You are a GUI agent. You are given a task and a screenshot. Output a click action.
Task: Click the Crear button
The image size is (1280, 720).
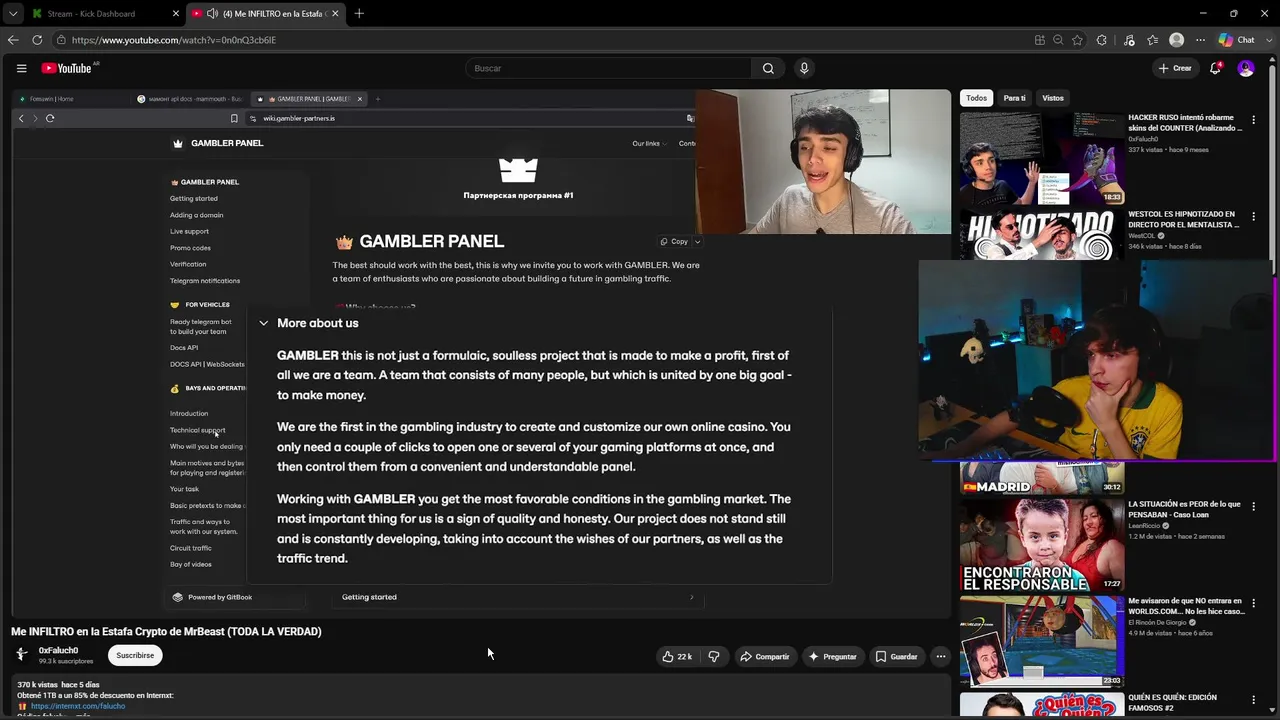(x=1175, y=68)
